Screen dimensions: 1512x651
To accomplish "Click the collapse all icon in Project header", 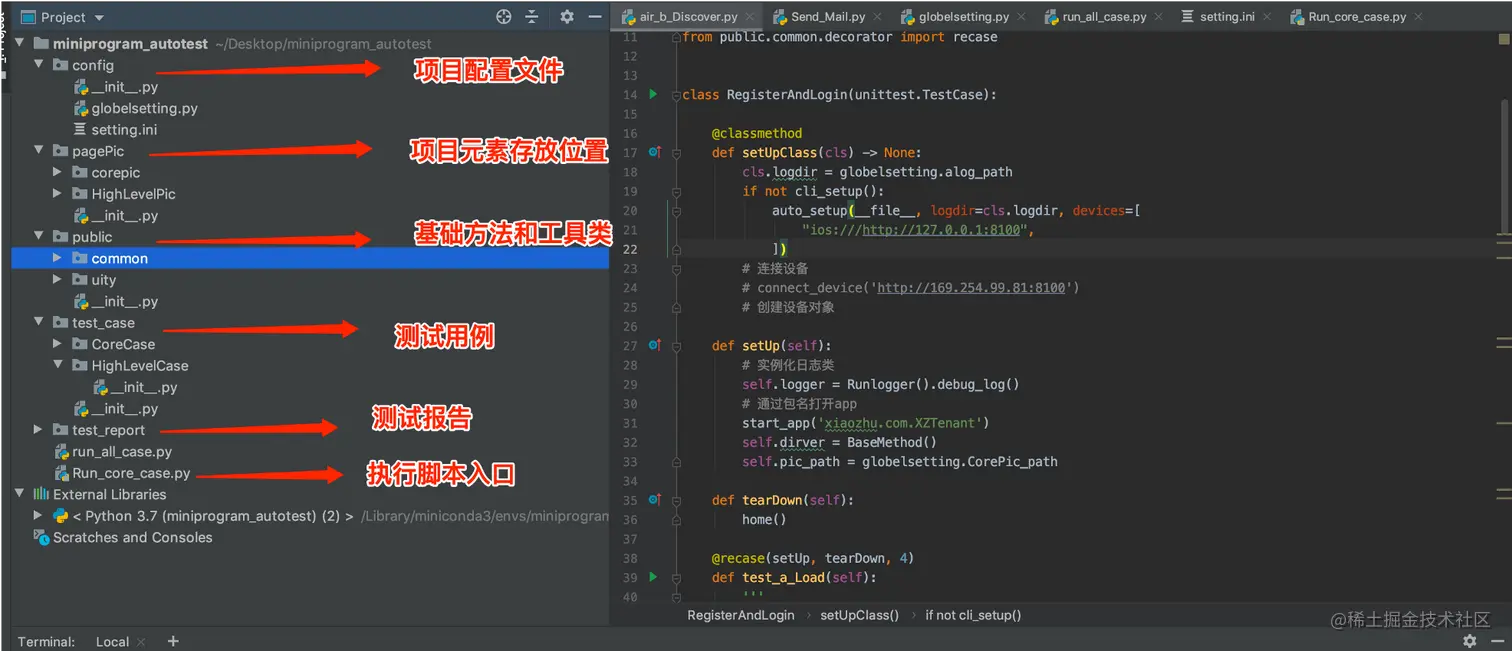I will [x=532, y=17].
